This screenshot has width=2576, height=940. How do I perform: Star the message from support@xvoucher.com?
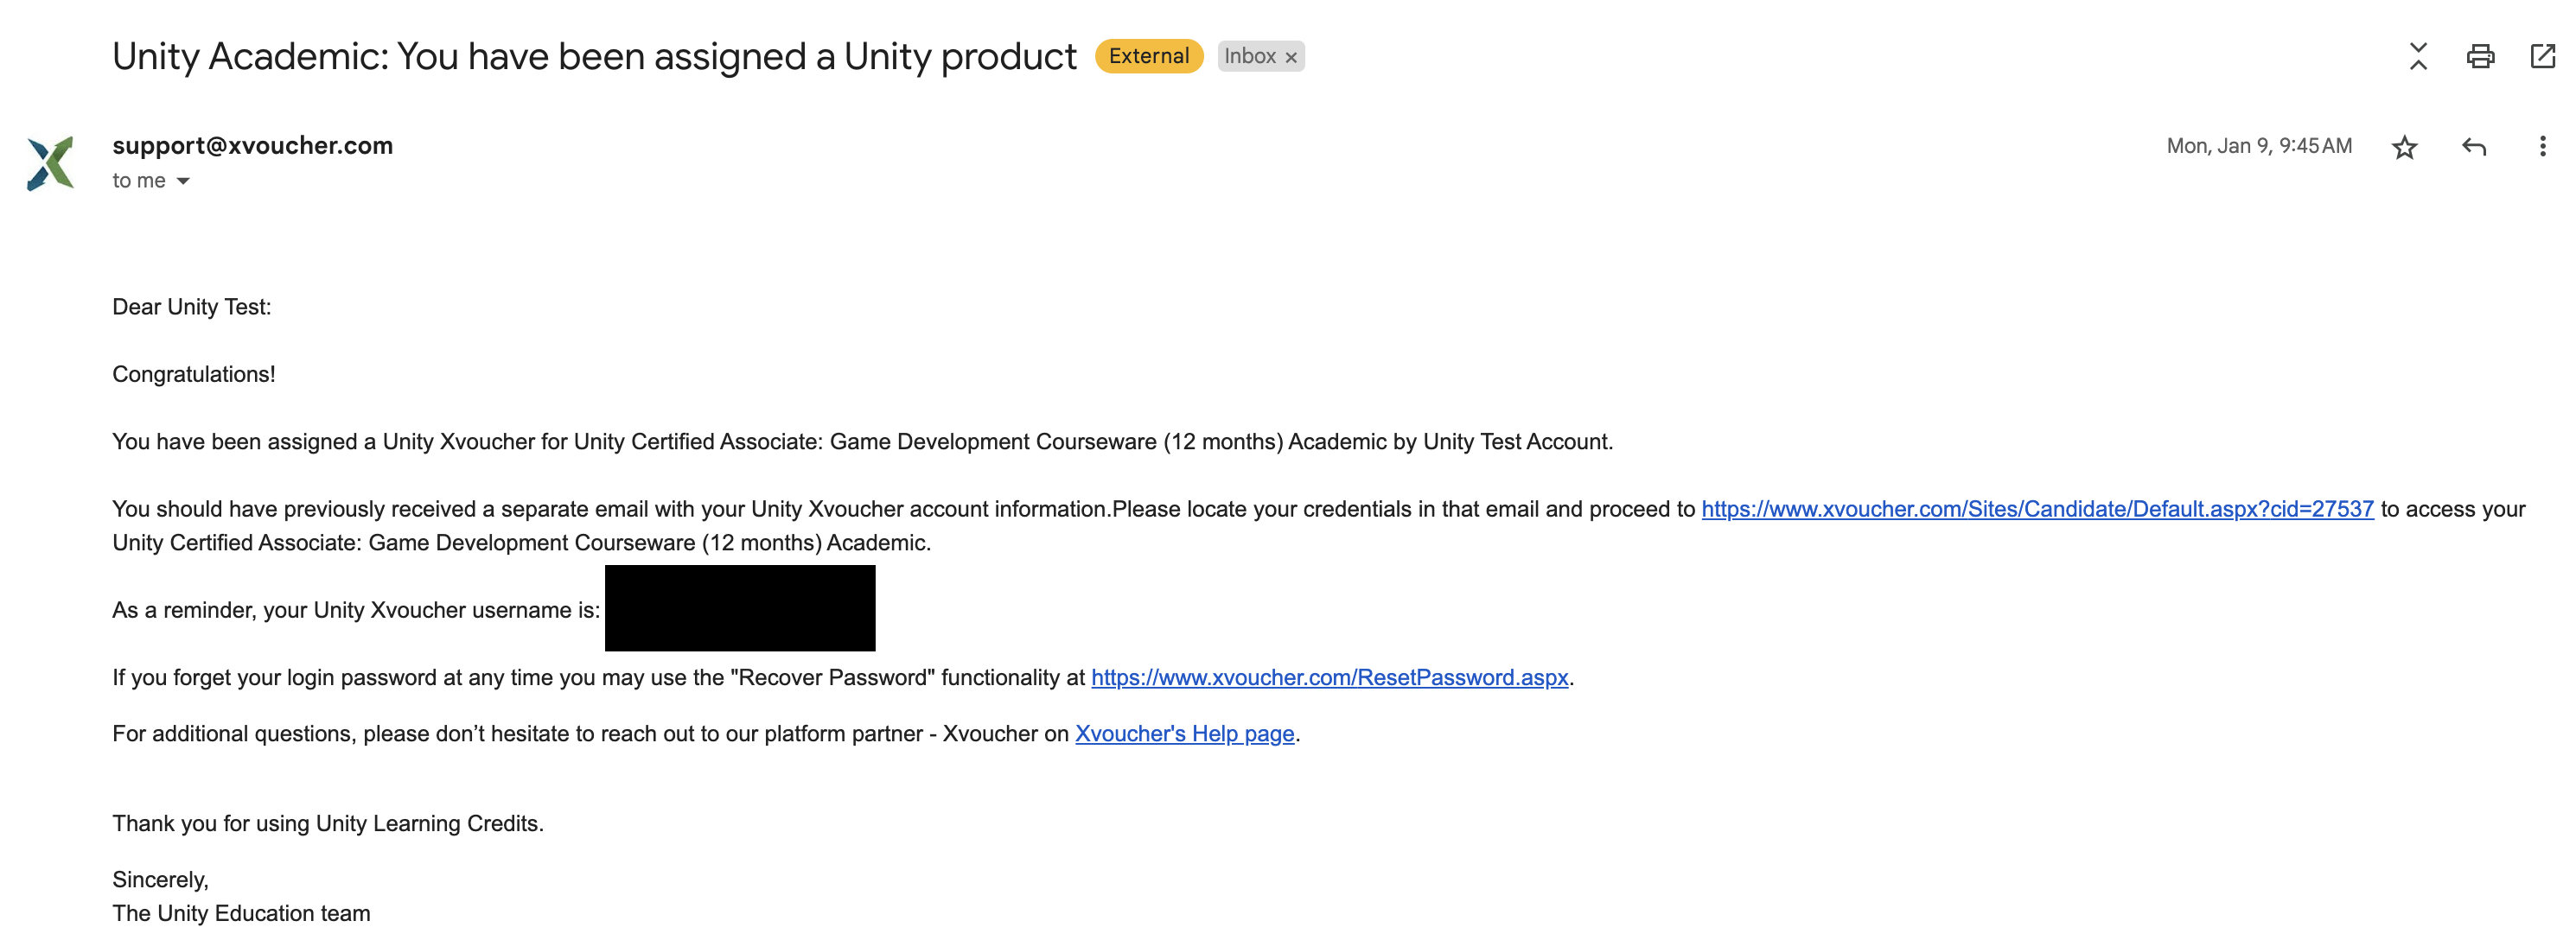tap(2404, 148)
